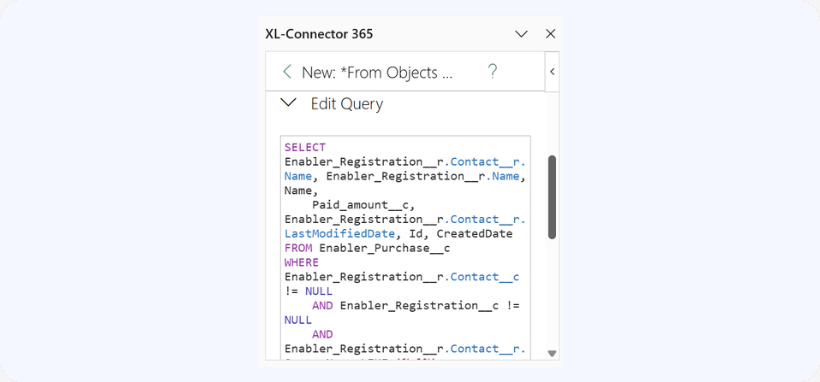This screenshot has width=820, height=382.
Task: Open the help question mark icon
Action: [492, 71]
